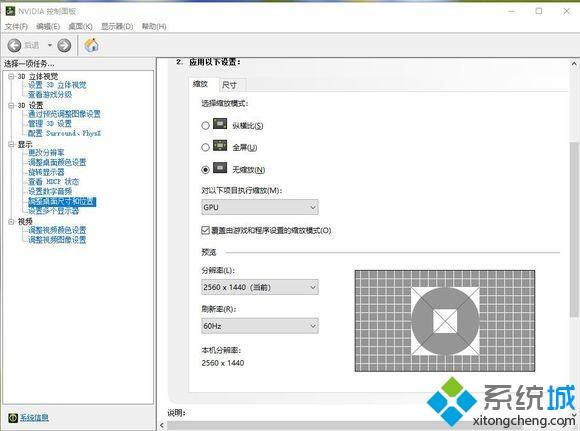Image resolution: width=580 pixels, height=431 pixels.
Task: Collapse the 3D 立体视觉 tree node
Action: [x=11, y=77]
